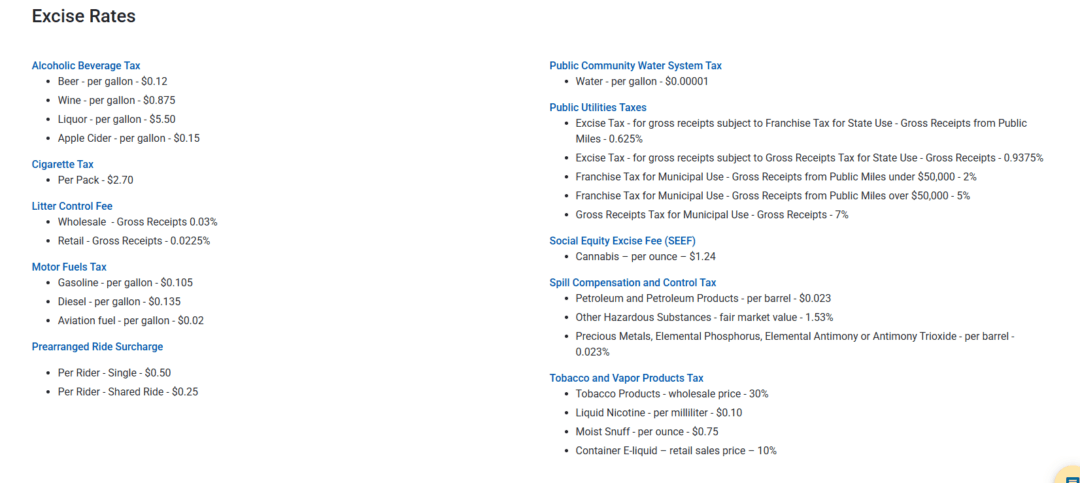Open the Cigarette Tax link
The image size is (1080, 483).
[63, 164]
